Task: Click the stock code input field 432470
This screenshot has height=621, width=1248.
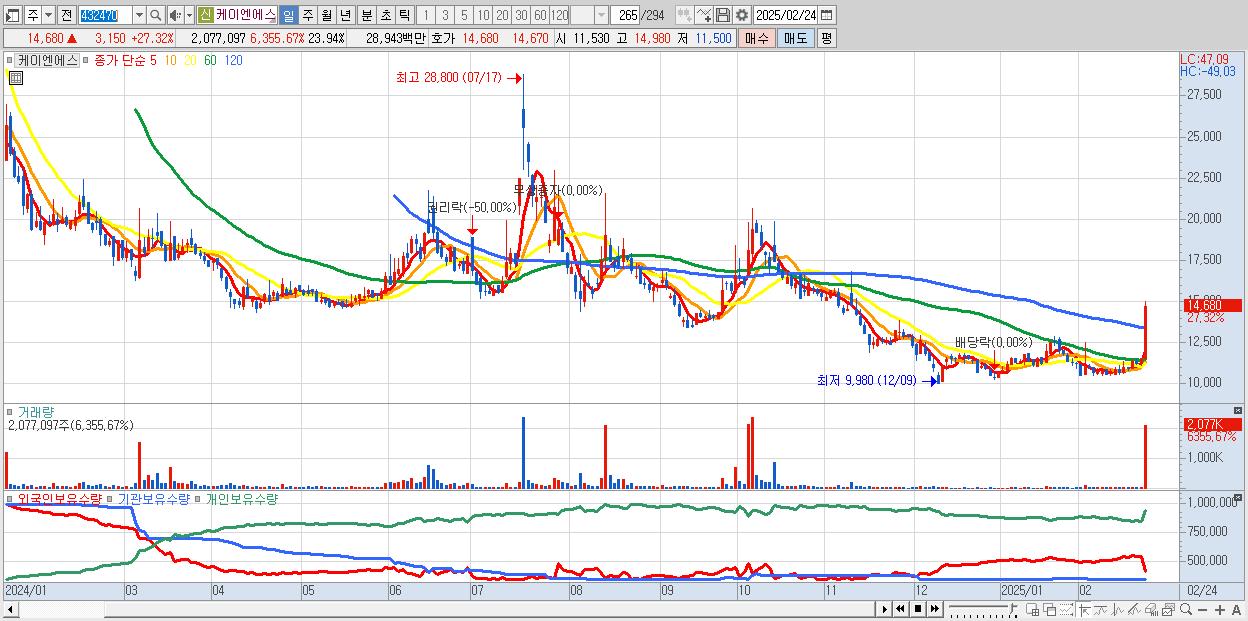Action: tap(104, 15)
